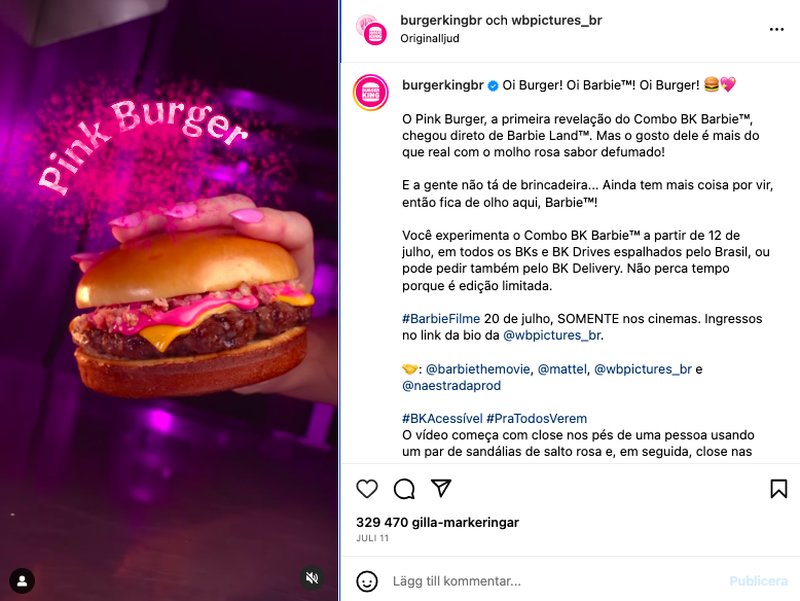The height and width of the screenshot is (601, 800).
Task: Open the three-dot more options menu
Action: coord(777,30)
